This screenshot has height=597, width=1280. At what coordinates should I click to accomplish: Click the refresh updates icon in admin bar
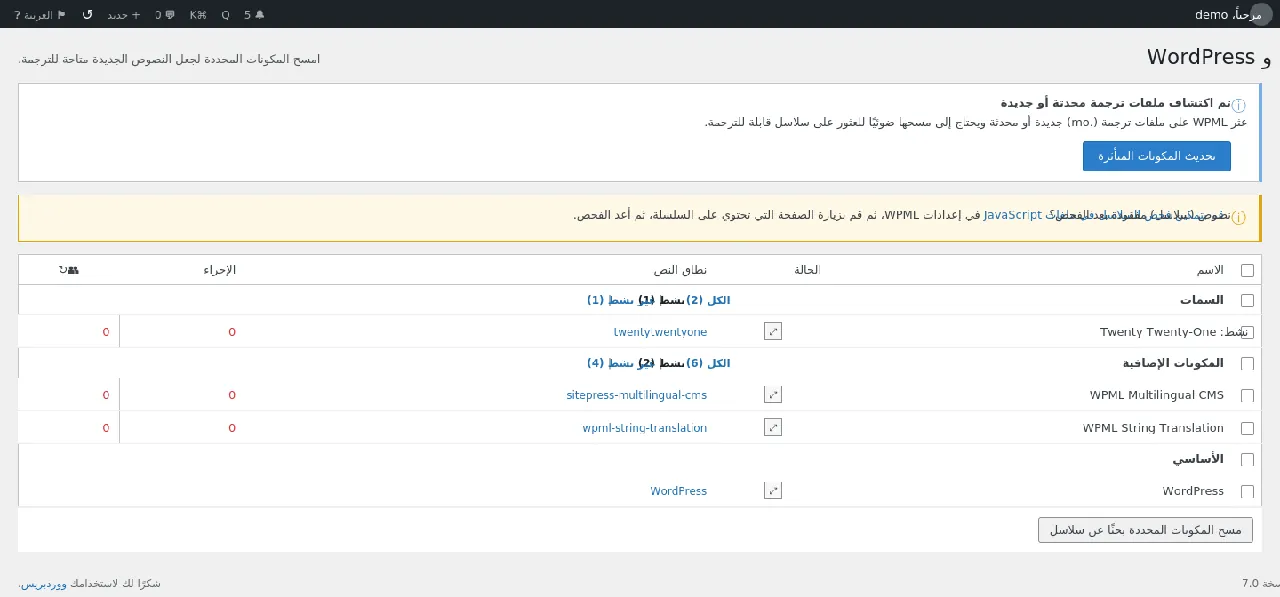[88, 15]
